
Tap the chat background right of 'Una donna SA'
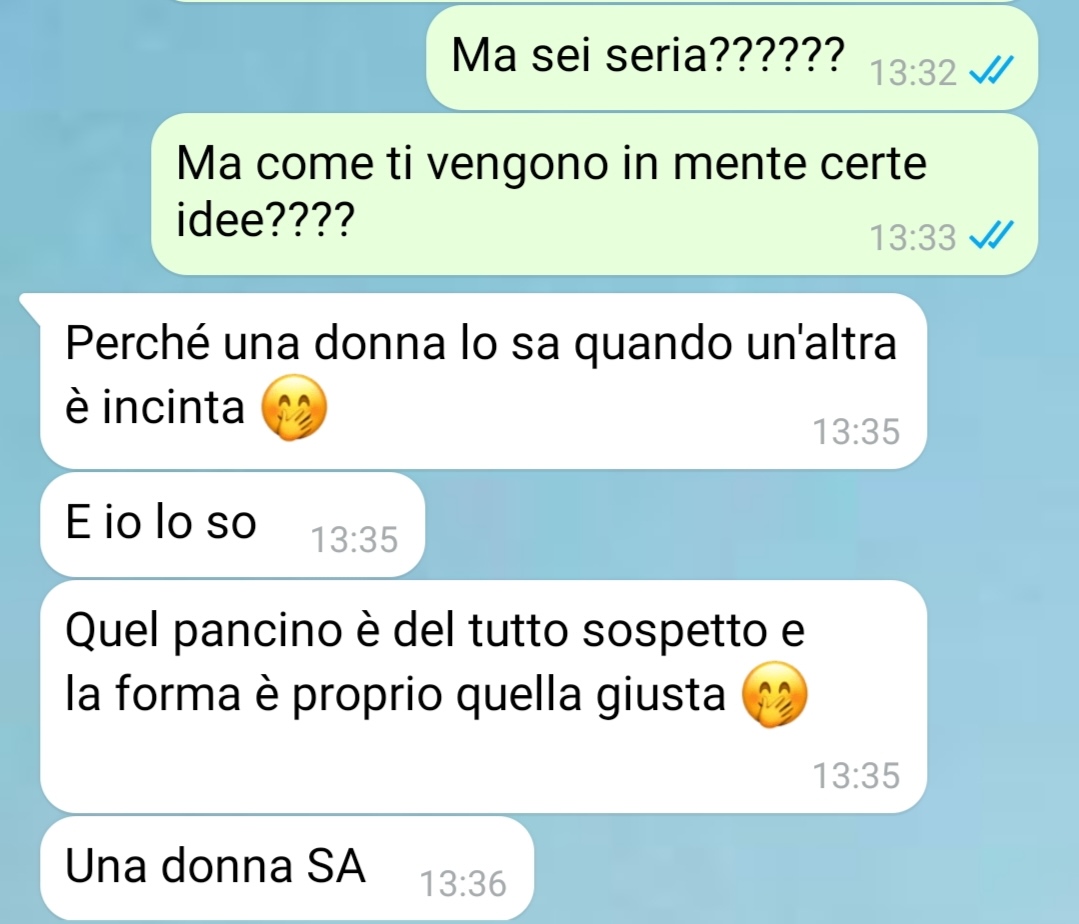pos(798,868)
